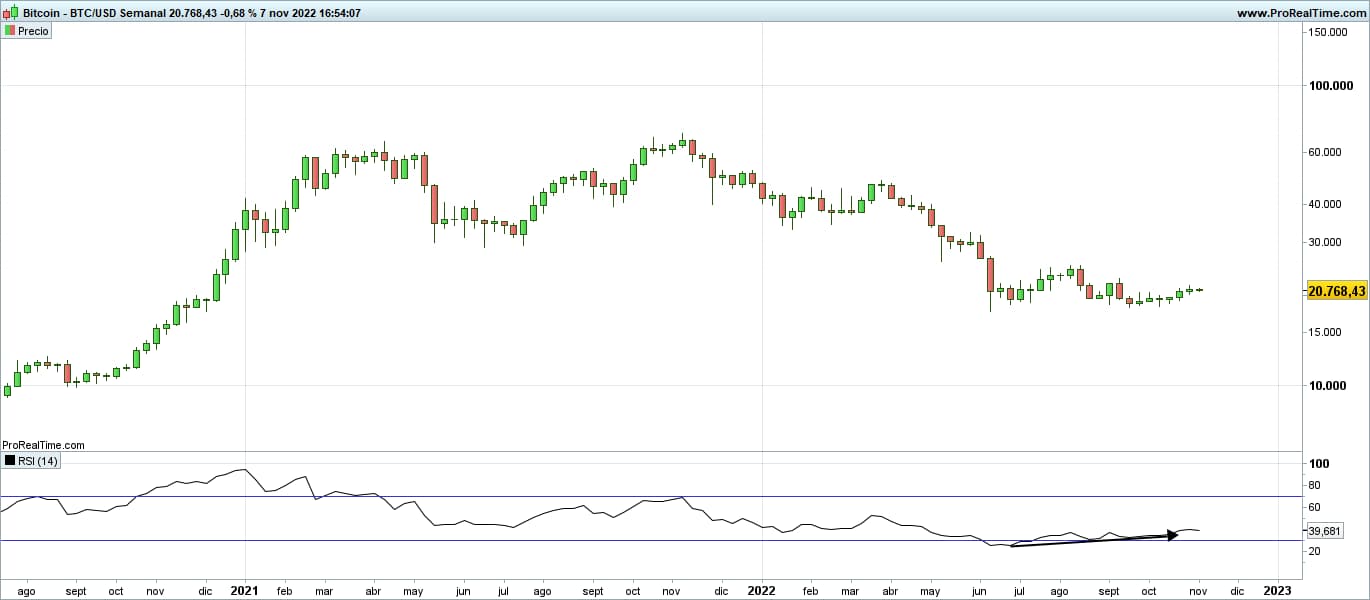Open the RSI (14) indicator label
This screenshot has height=600, width=1370.
37,461
